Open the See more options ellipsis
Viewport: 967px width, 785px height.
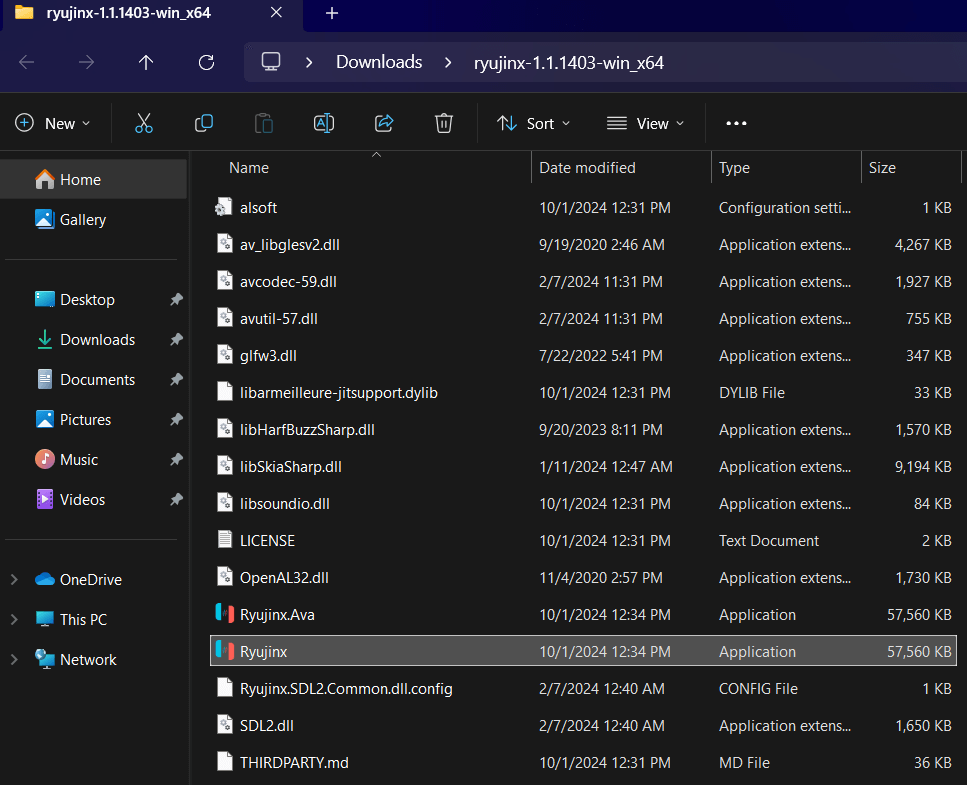tap(736, 123)
